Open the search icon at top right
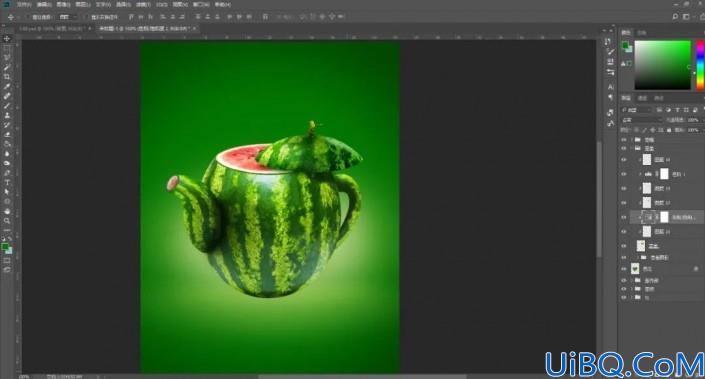This screenshot has width=705, height=379. click(x=675, y=17)
